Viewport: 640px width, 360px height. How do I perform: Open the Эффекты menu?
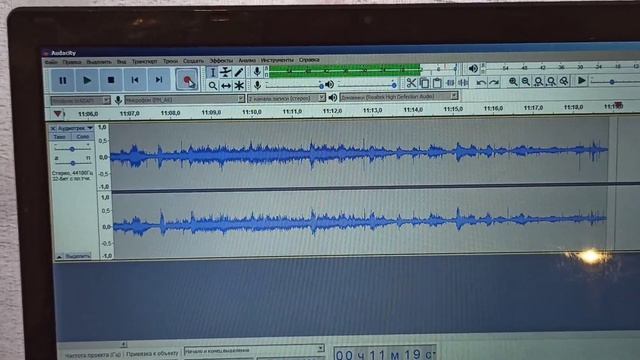coord(221,60)
